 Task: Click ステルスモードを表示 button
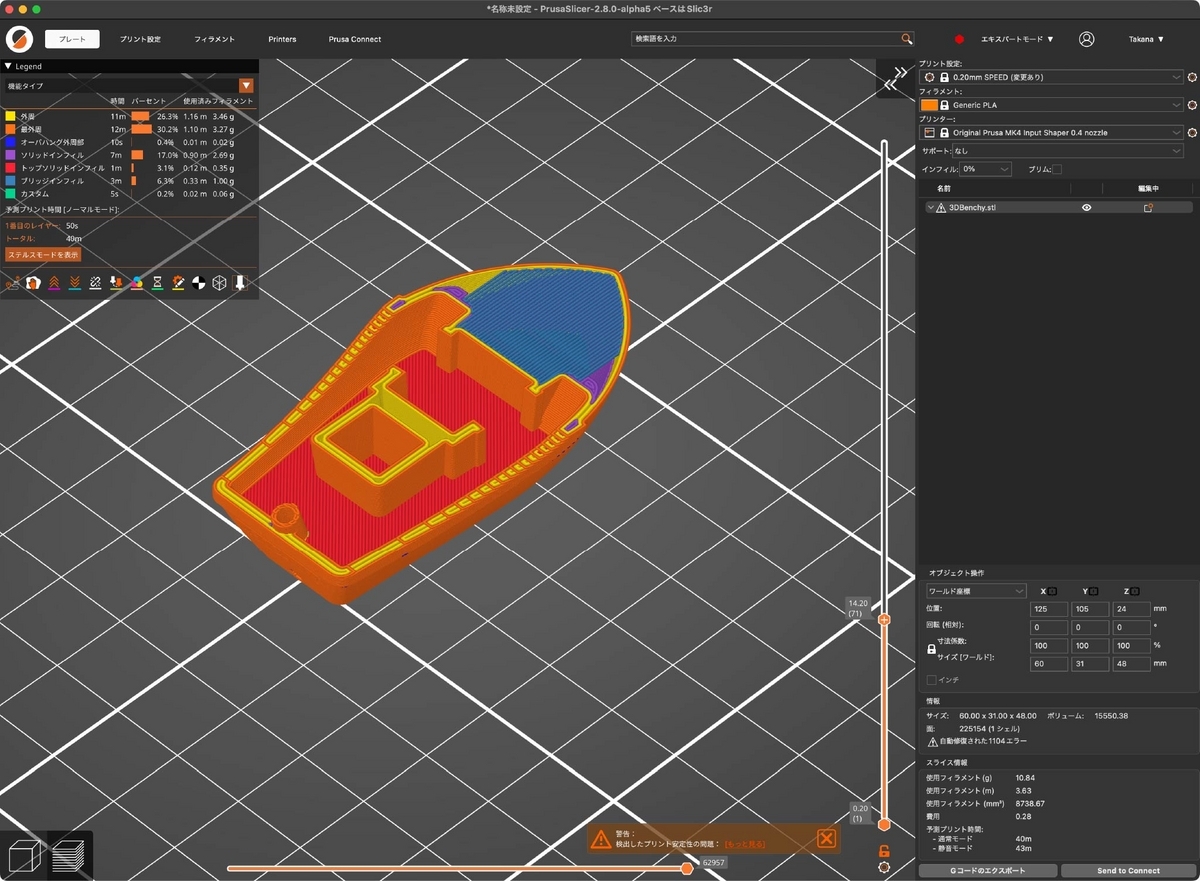43,255
